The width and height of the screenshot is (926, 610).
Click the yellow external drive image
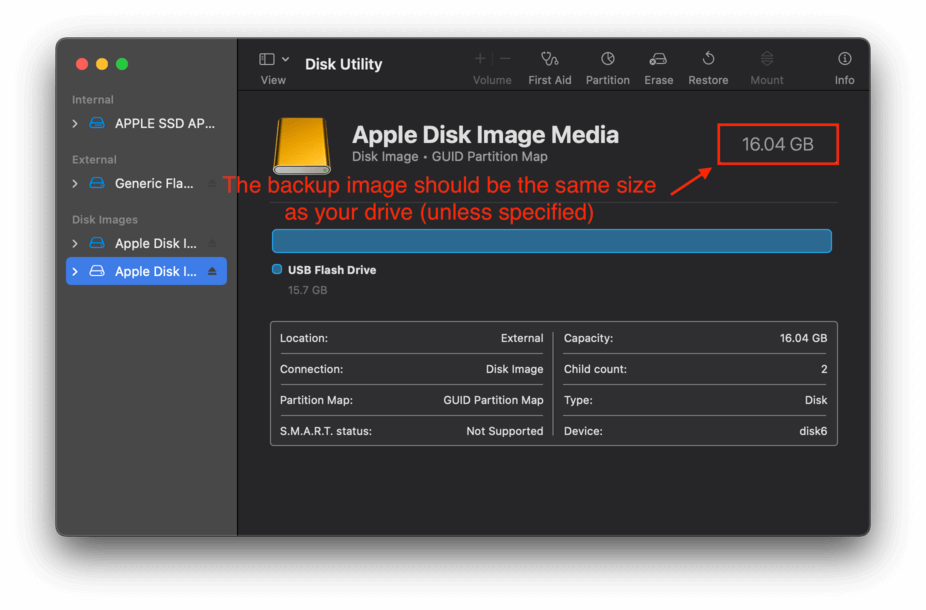coord(301,145)
